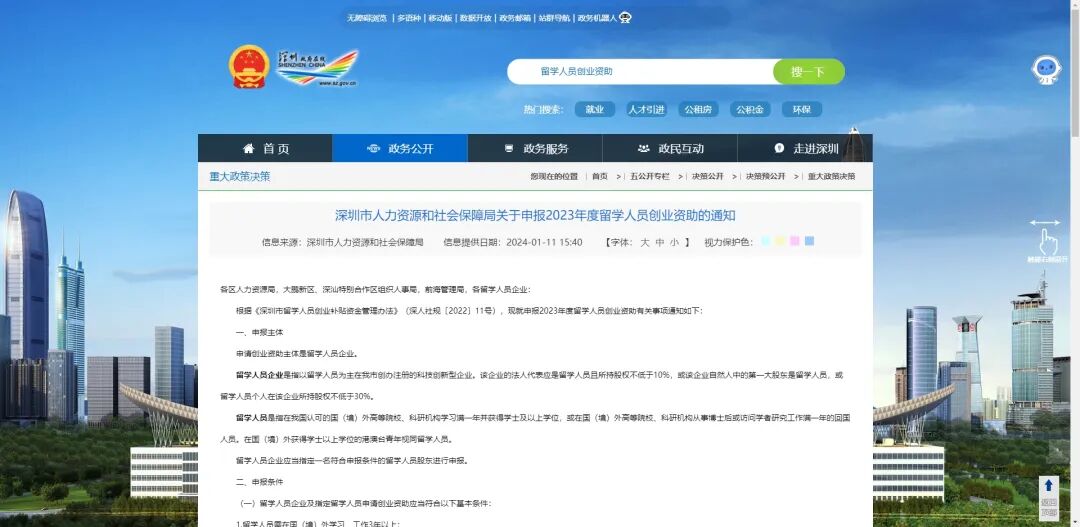Open the 政务服务 navigation tab
1080x527 pixels.
(x=535, y=148)
